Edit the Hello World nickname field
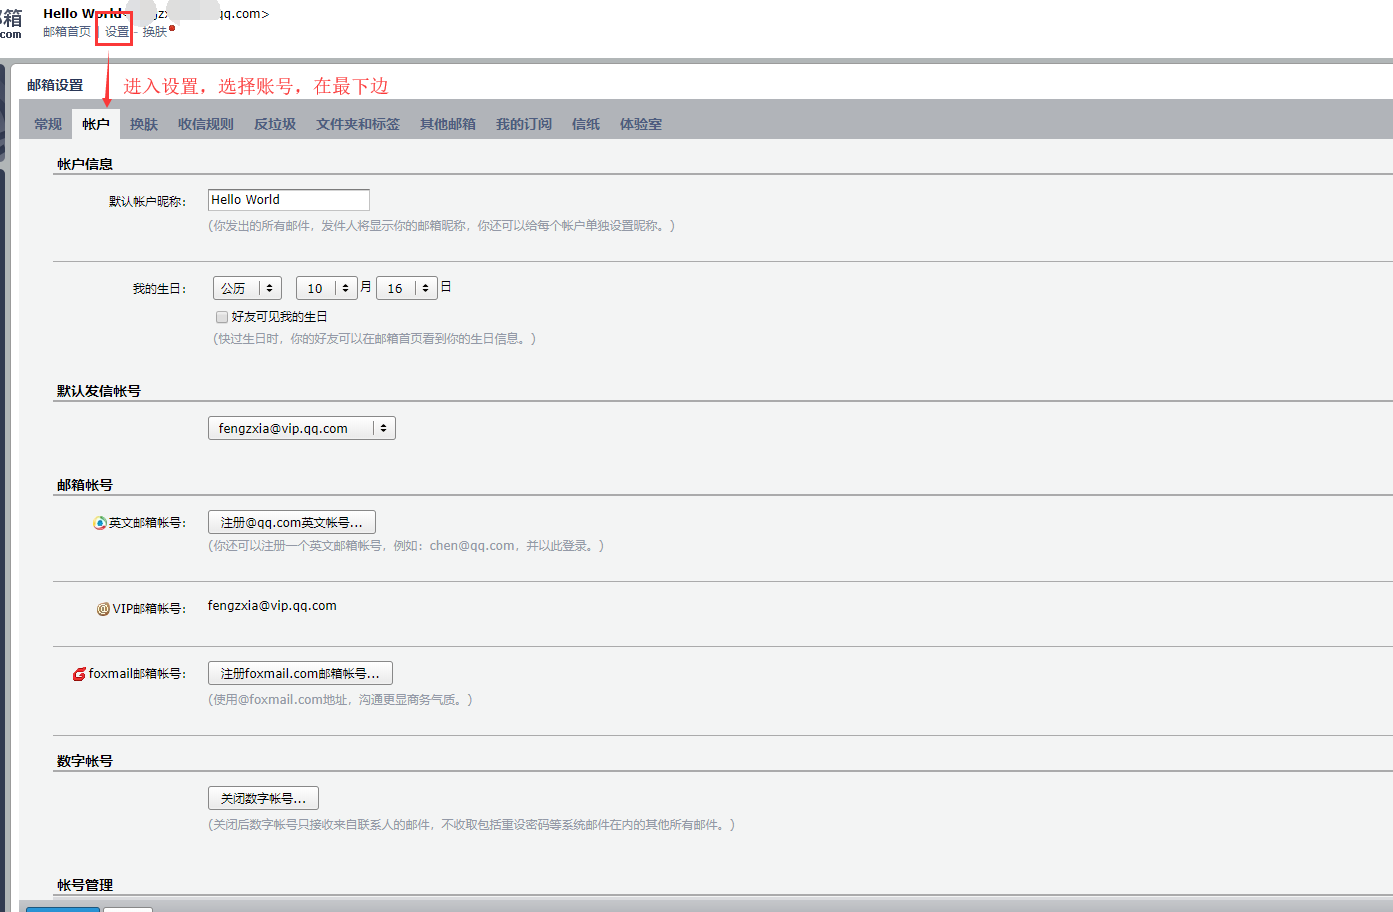 pyautogui.click(x=289, y=200)
